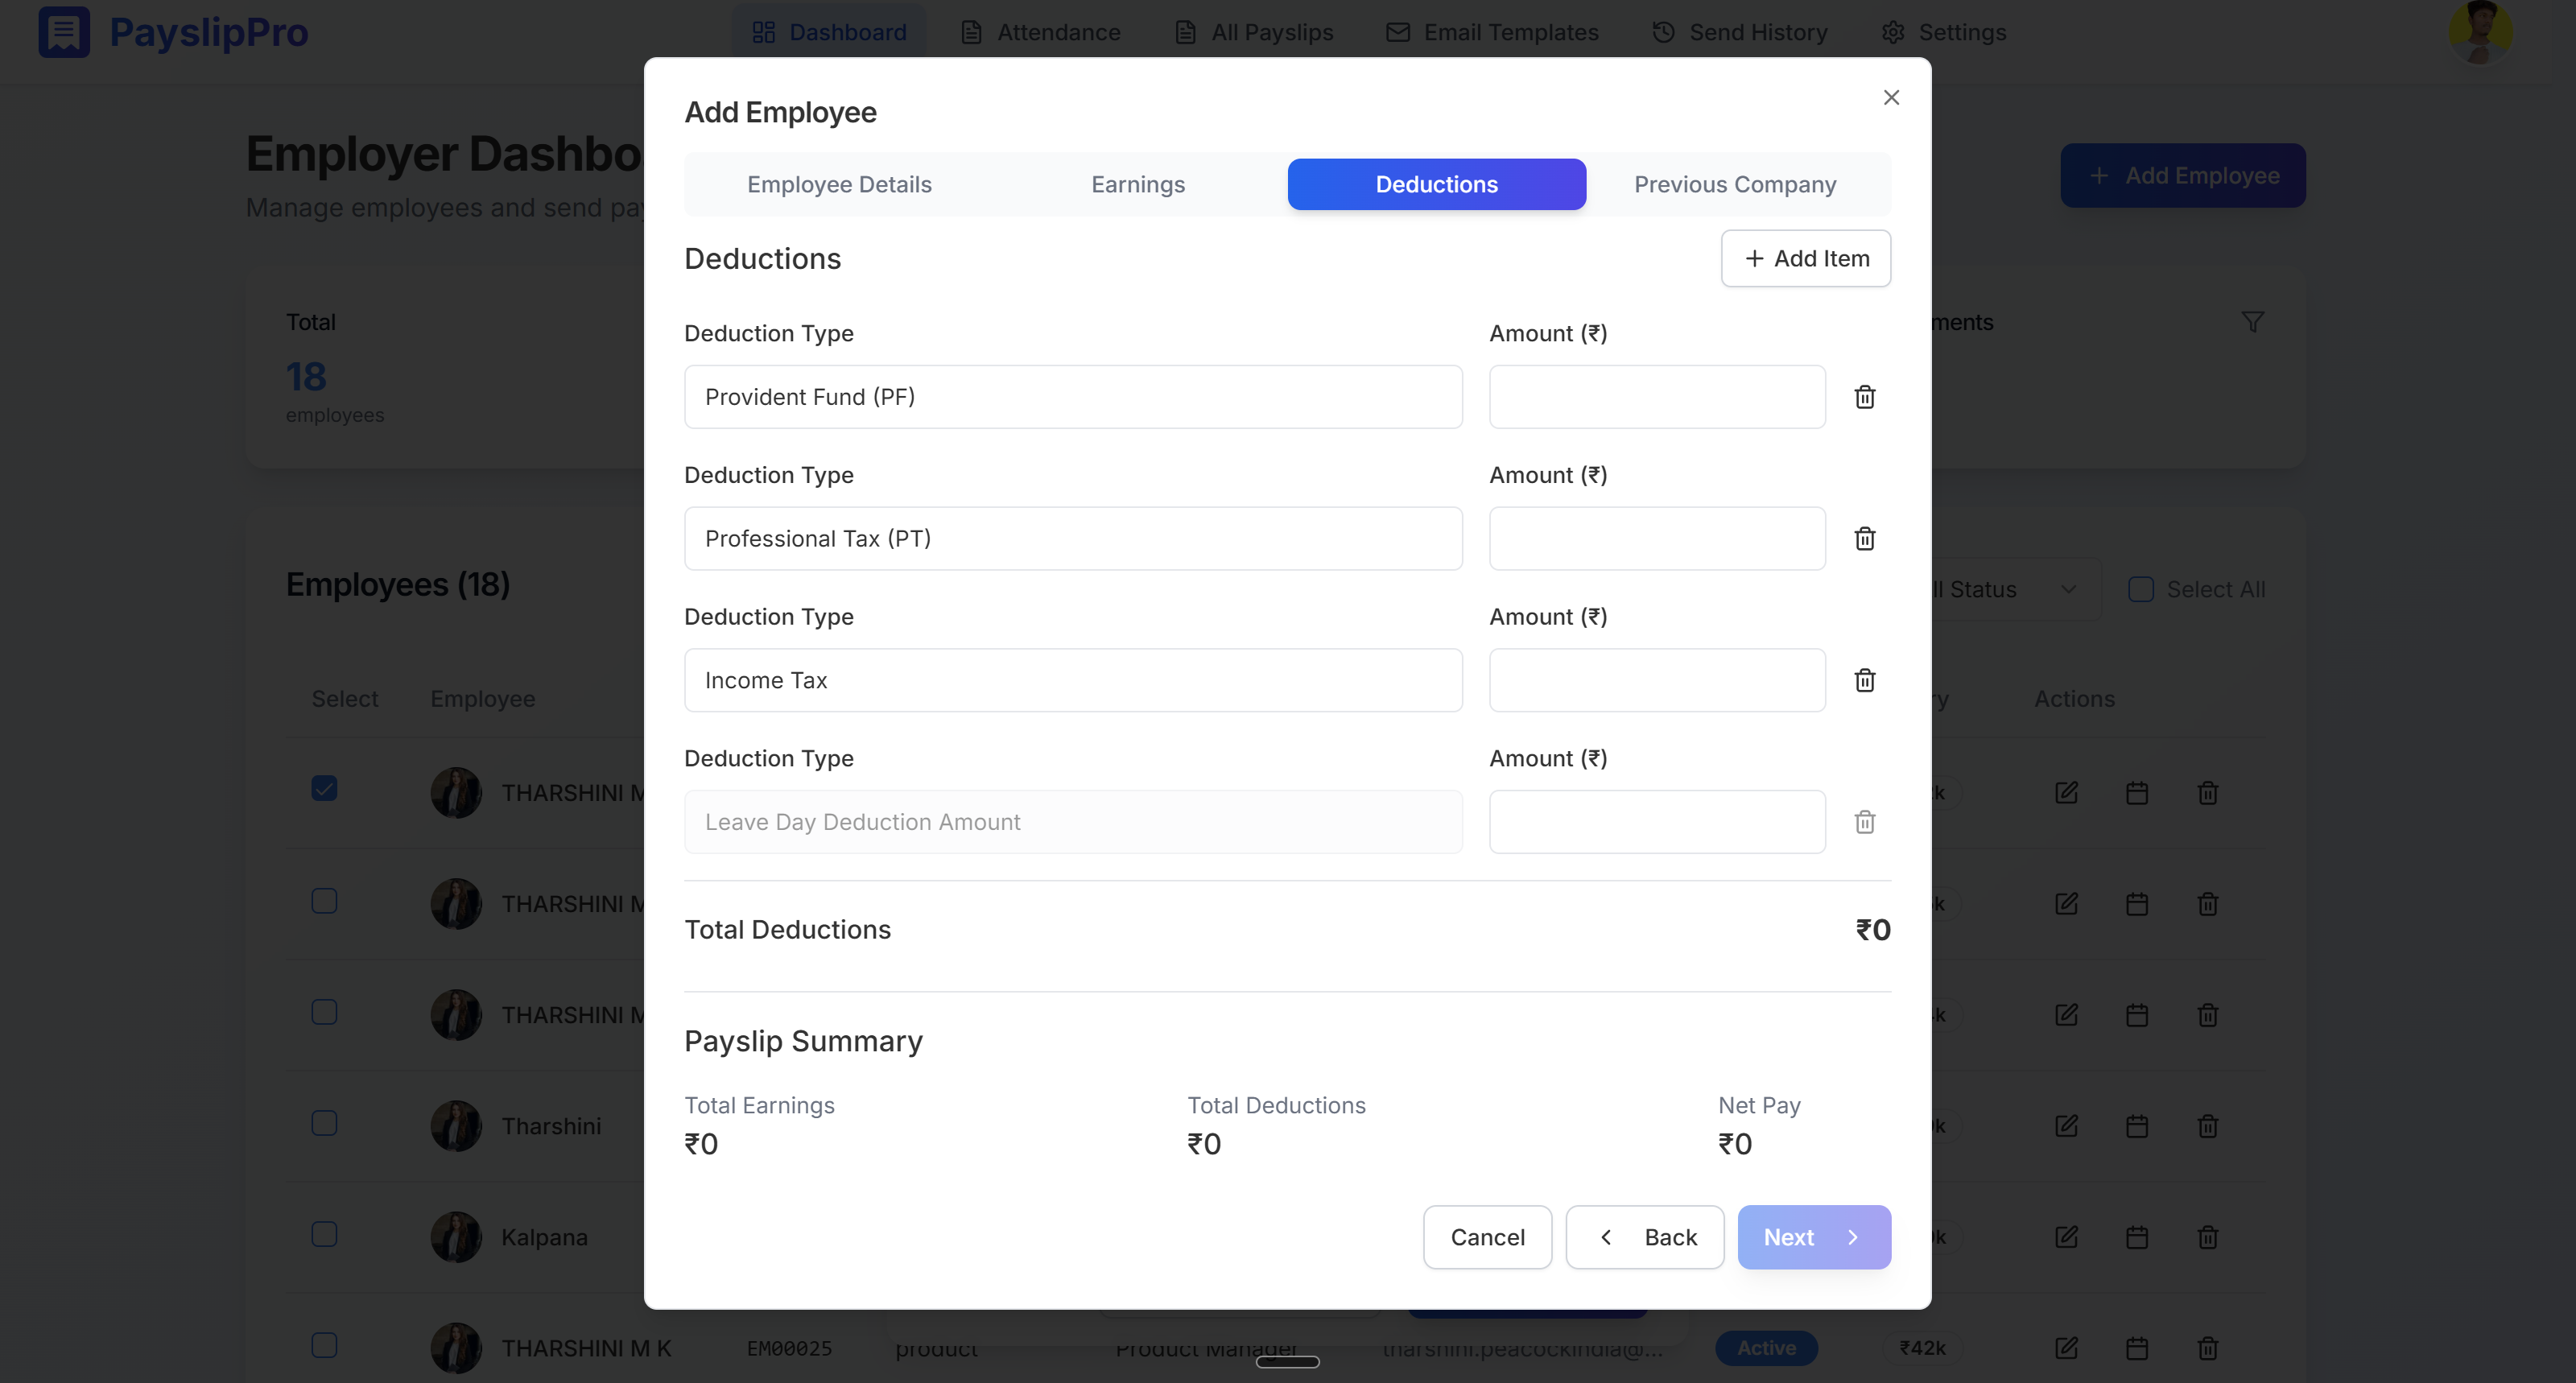
Task: Open Income Tax deduction type field
Action: (x=1073, y=681)
